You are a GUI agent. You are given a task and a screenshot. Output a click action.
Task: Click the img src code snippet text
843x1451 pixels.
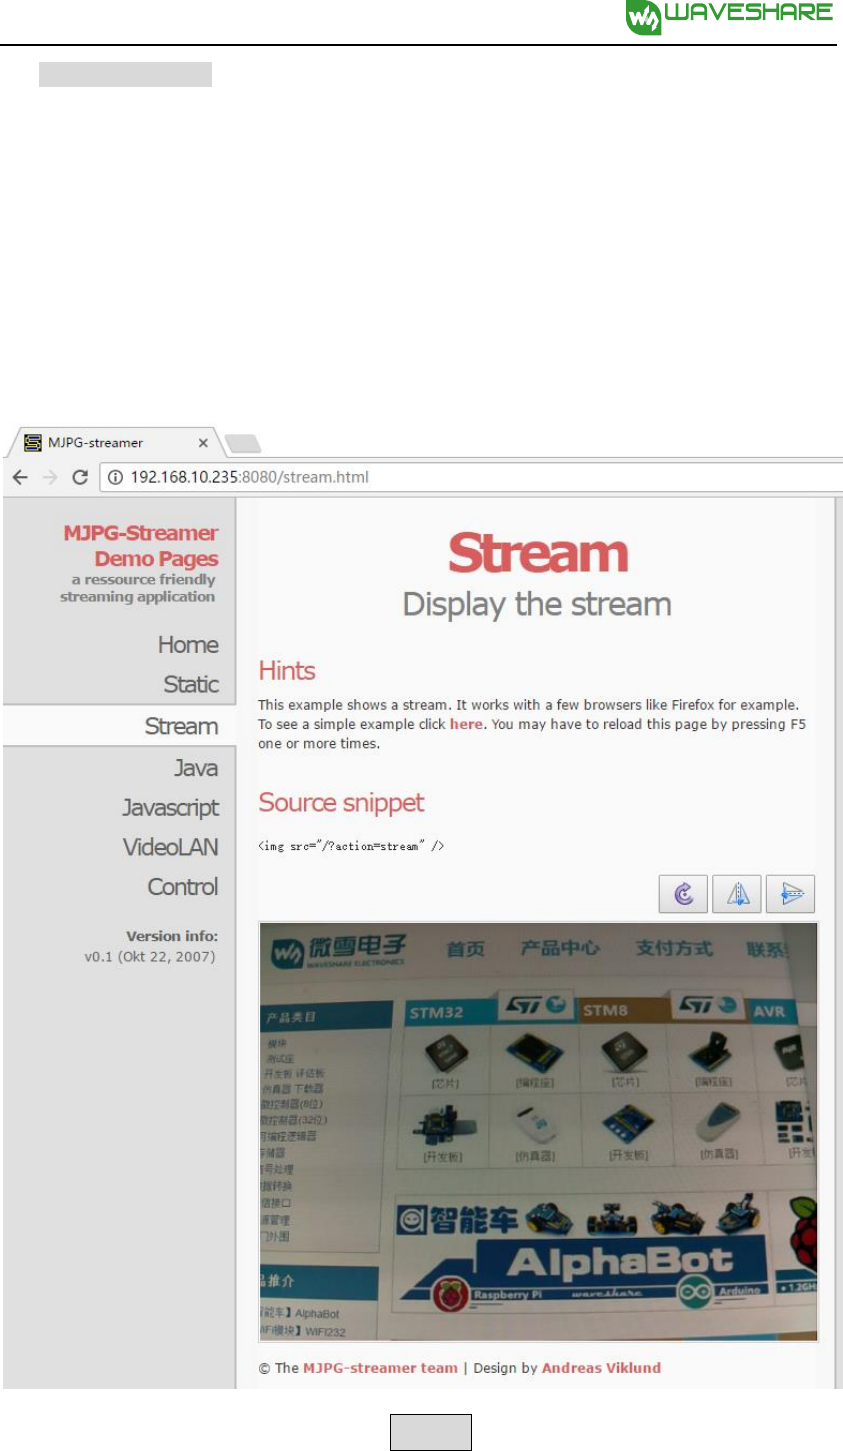pos(351,846)
